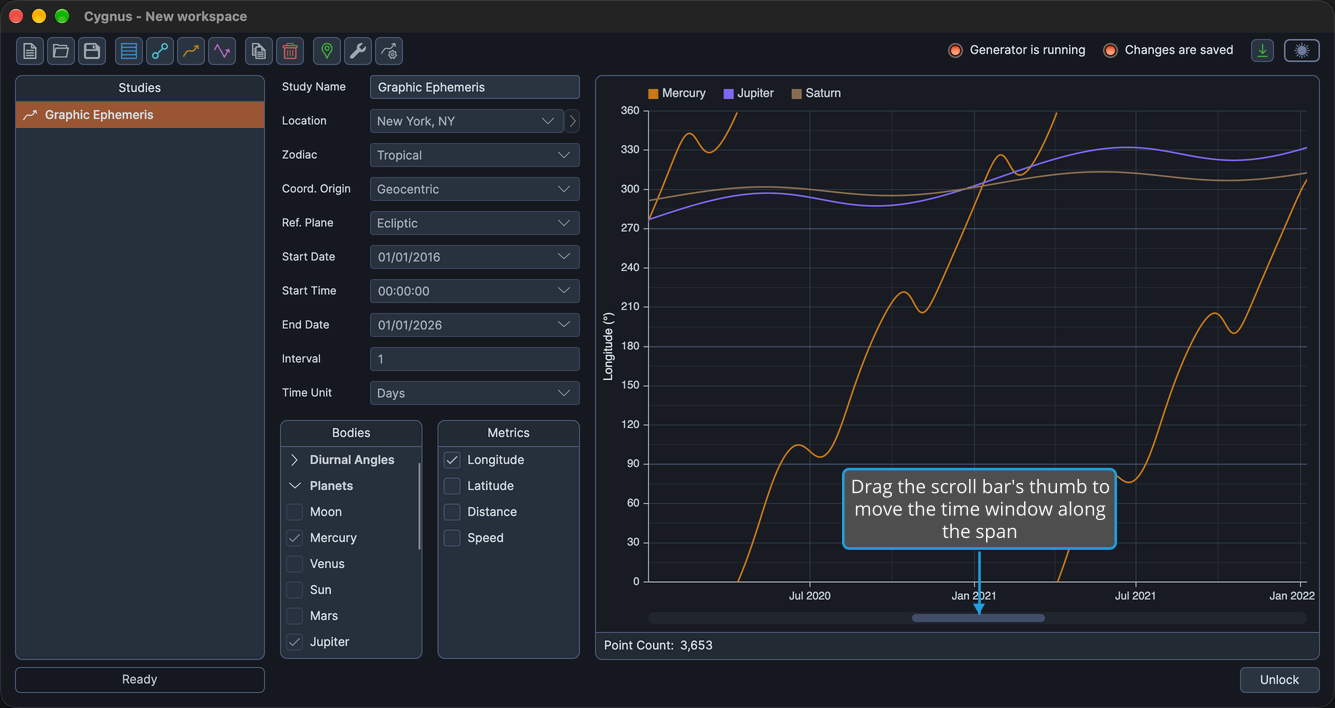The height and width of the screenshot is (708, 1335).
Task: Uncheck the Longitude metric
Action: [452, 460]
